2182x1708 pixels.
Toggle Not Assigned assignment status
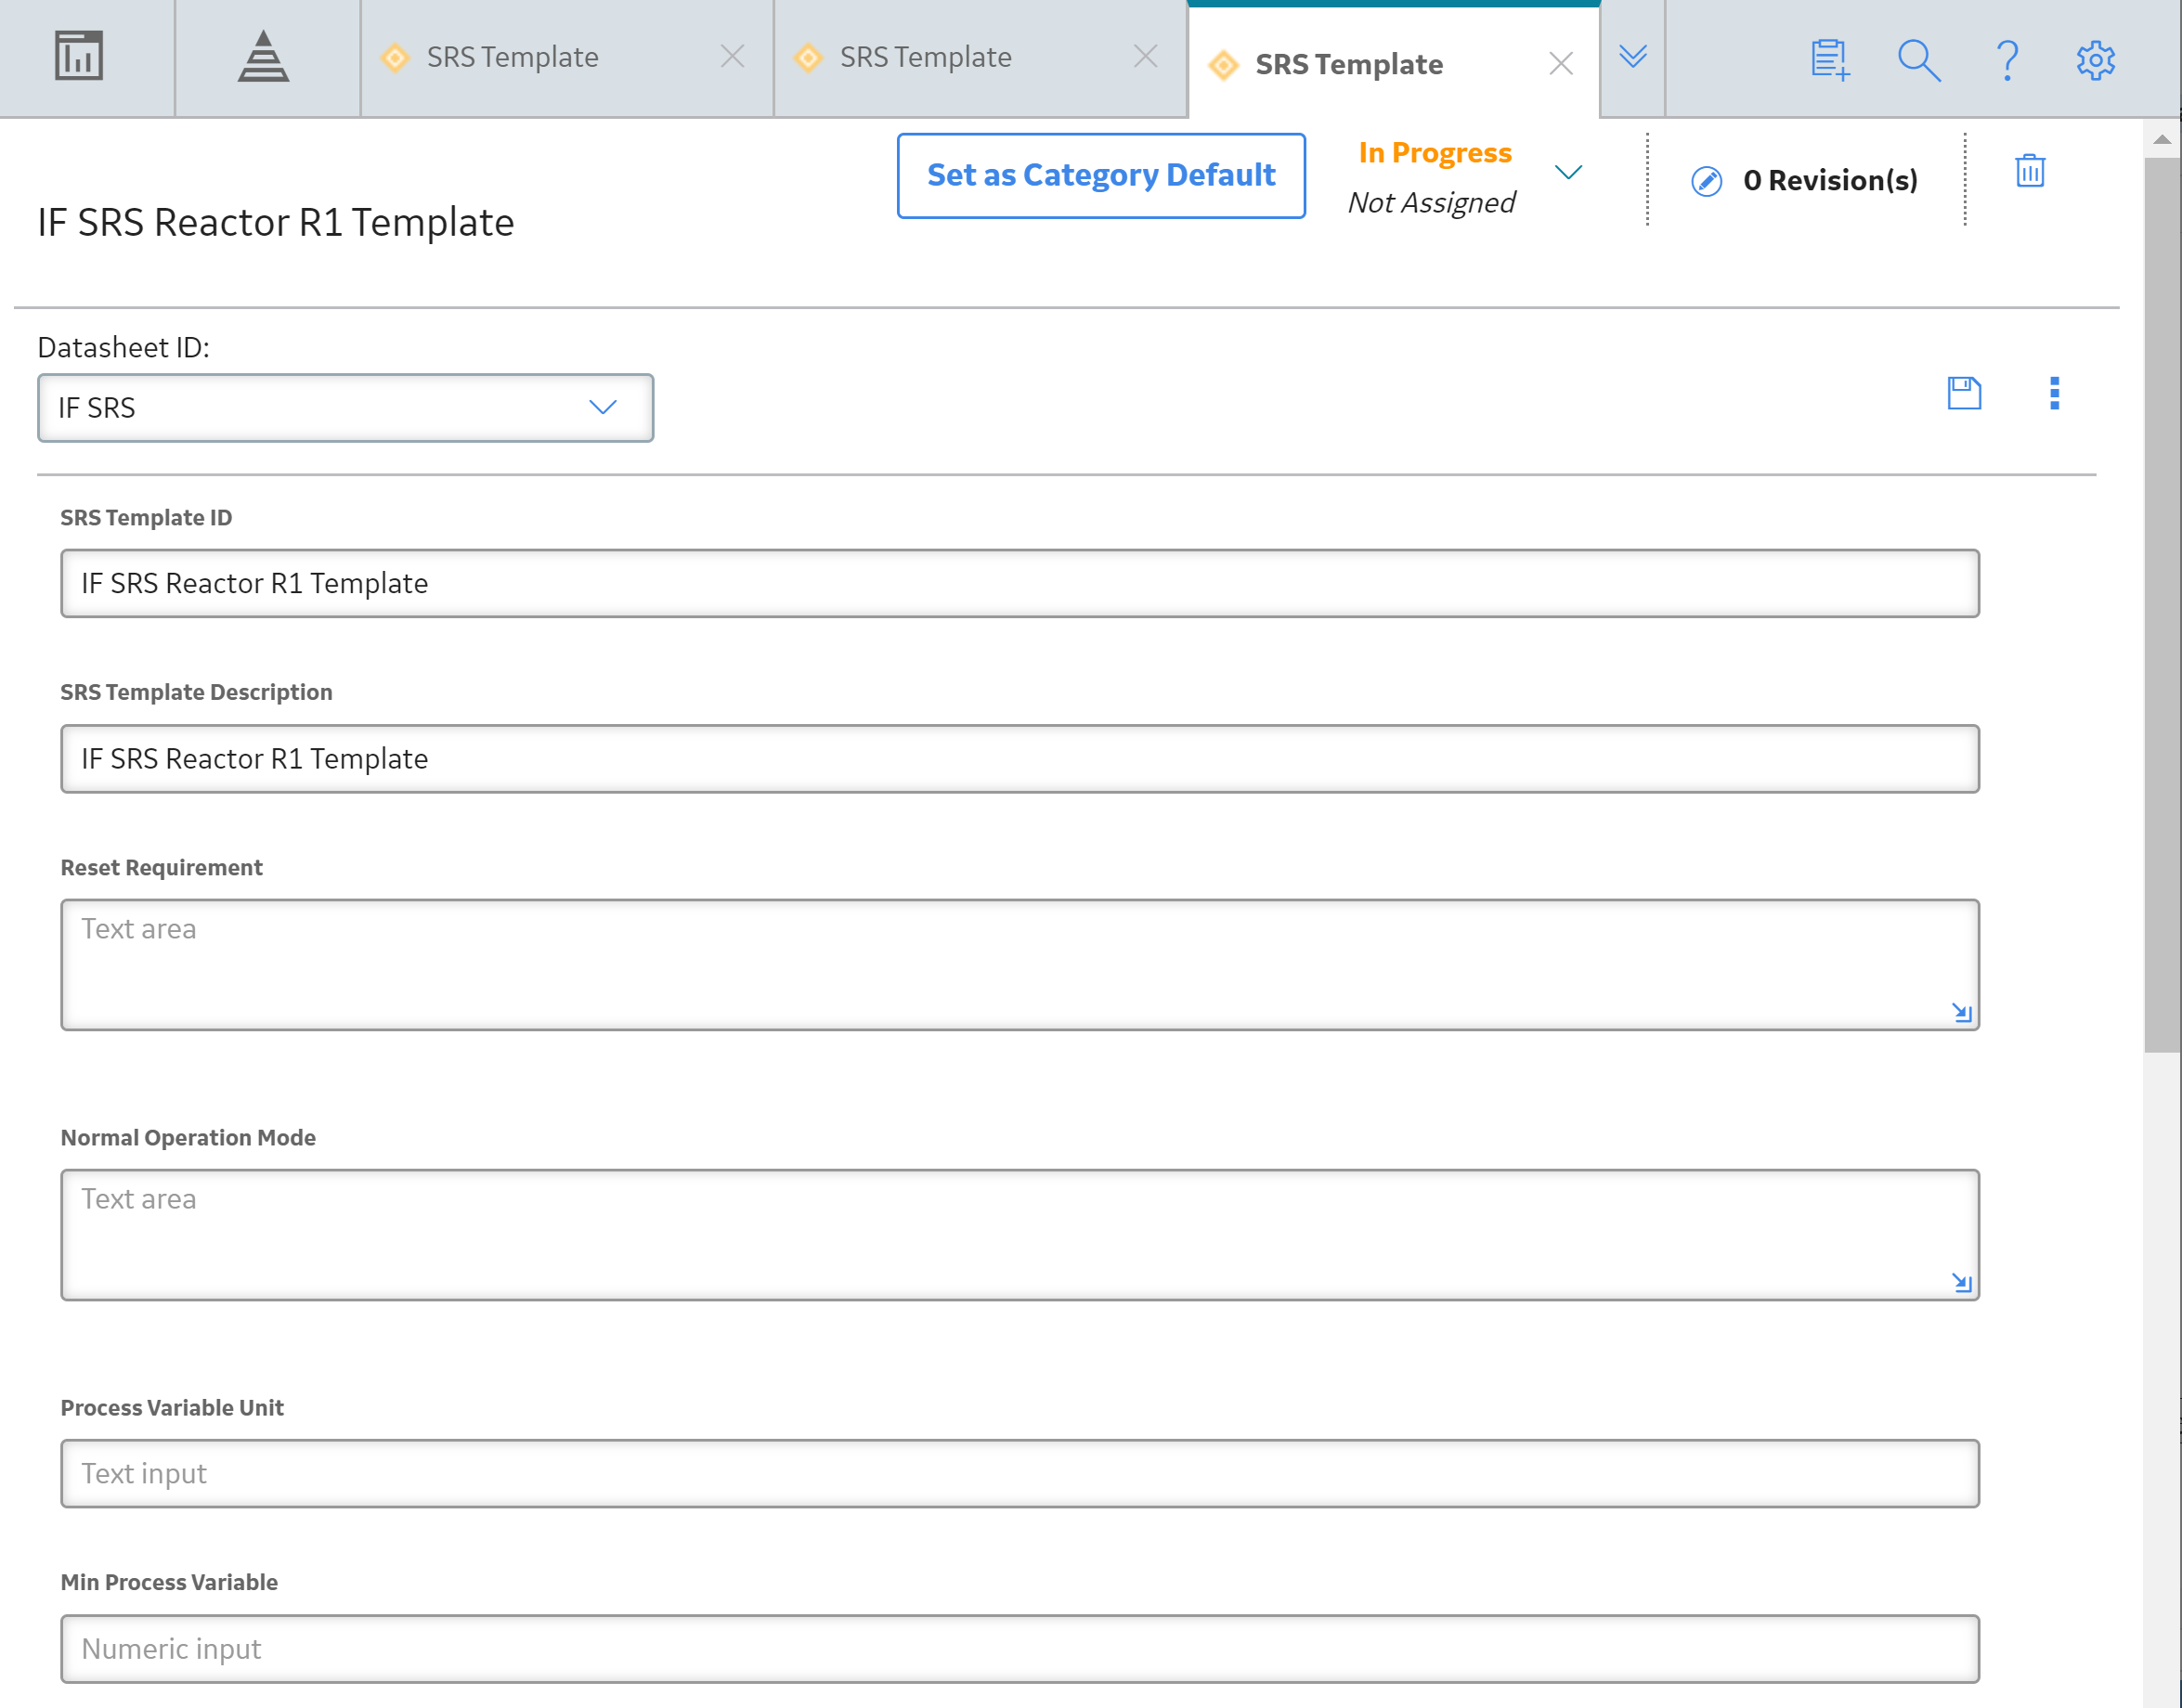pyautogui.click(x=1431, y=200)
